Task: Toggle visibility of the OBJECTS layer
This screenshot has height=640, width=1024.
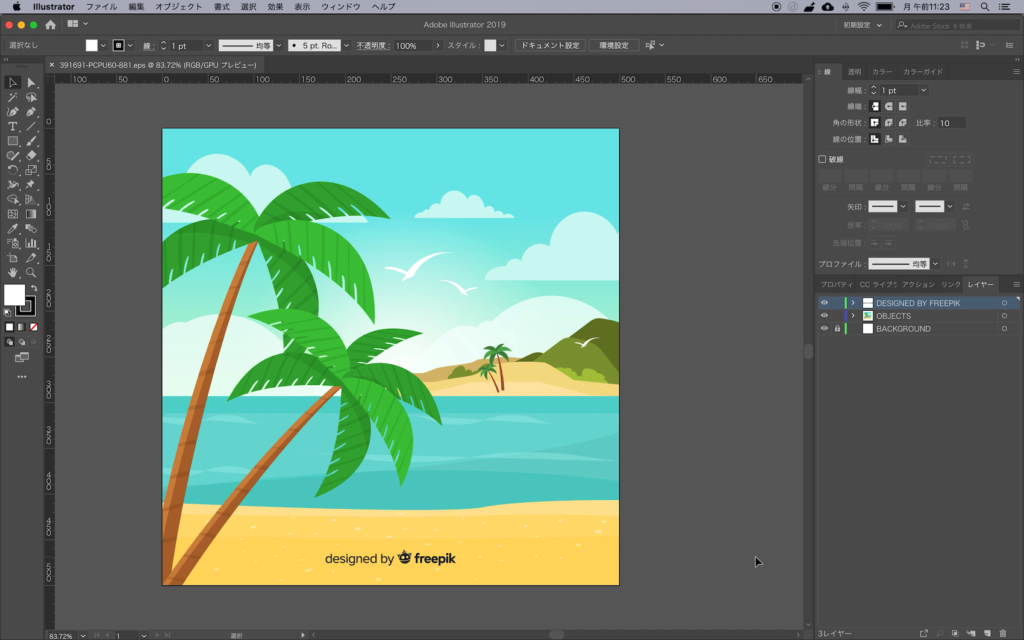Action: point(824,316)
